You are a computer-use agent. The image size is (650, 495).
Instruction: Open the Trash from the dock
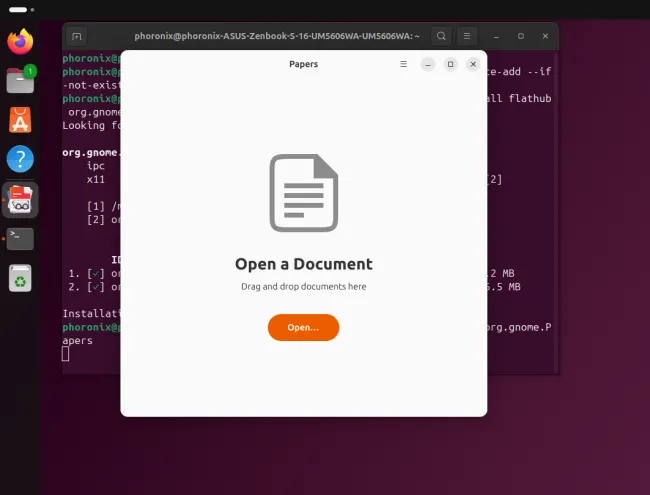click(20, 278)
